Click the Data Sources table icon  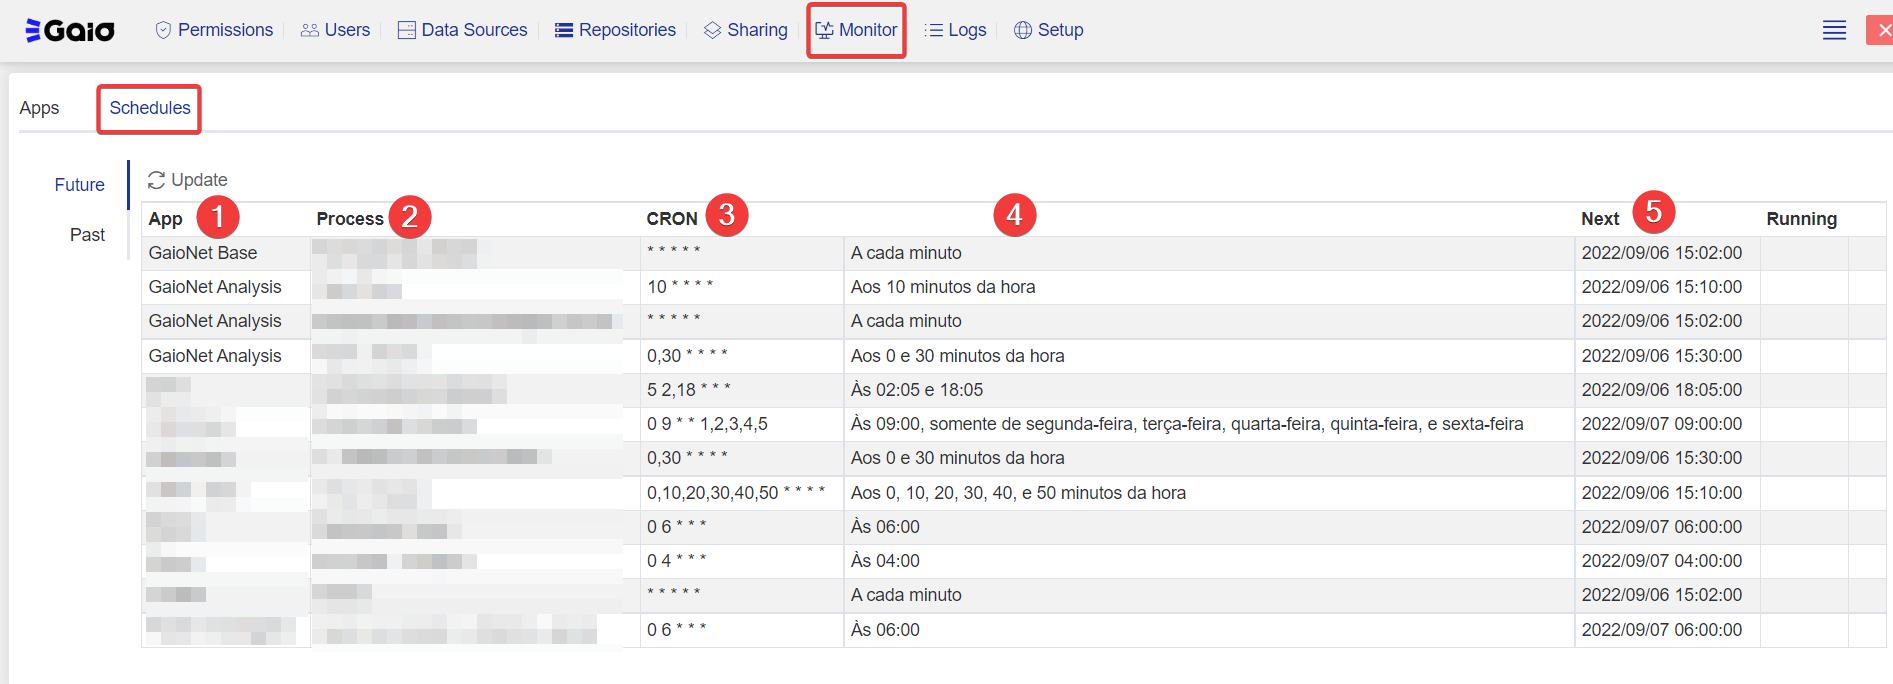coord(406,30)
